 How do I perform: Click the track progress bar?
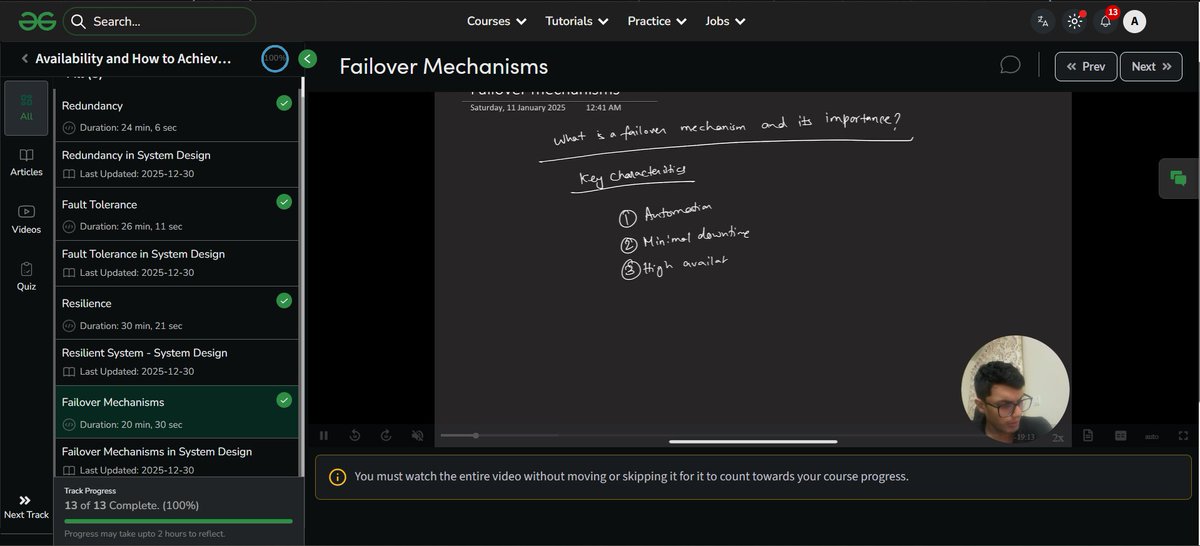pos(179,521)
